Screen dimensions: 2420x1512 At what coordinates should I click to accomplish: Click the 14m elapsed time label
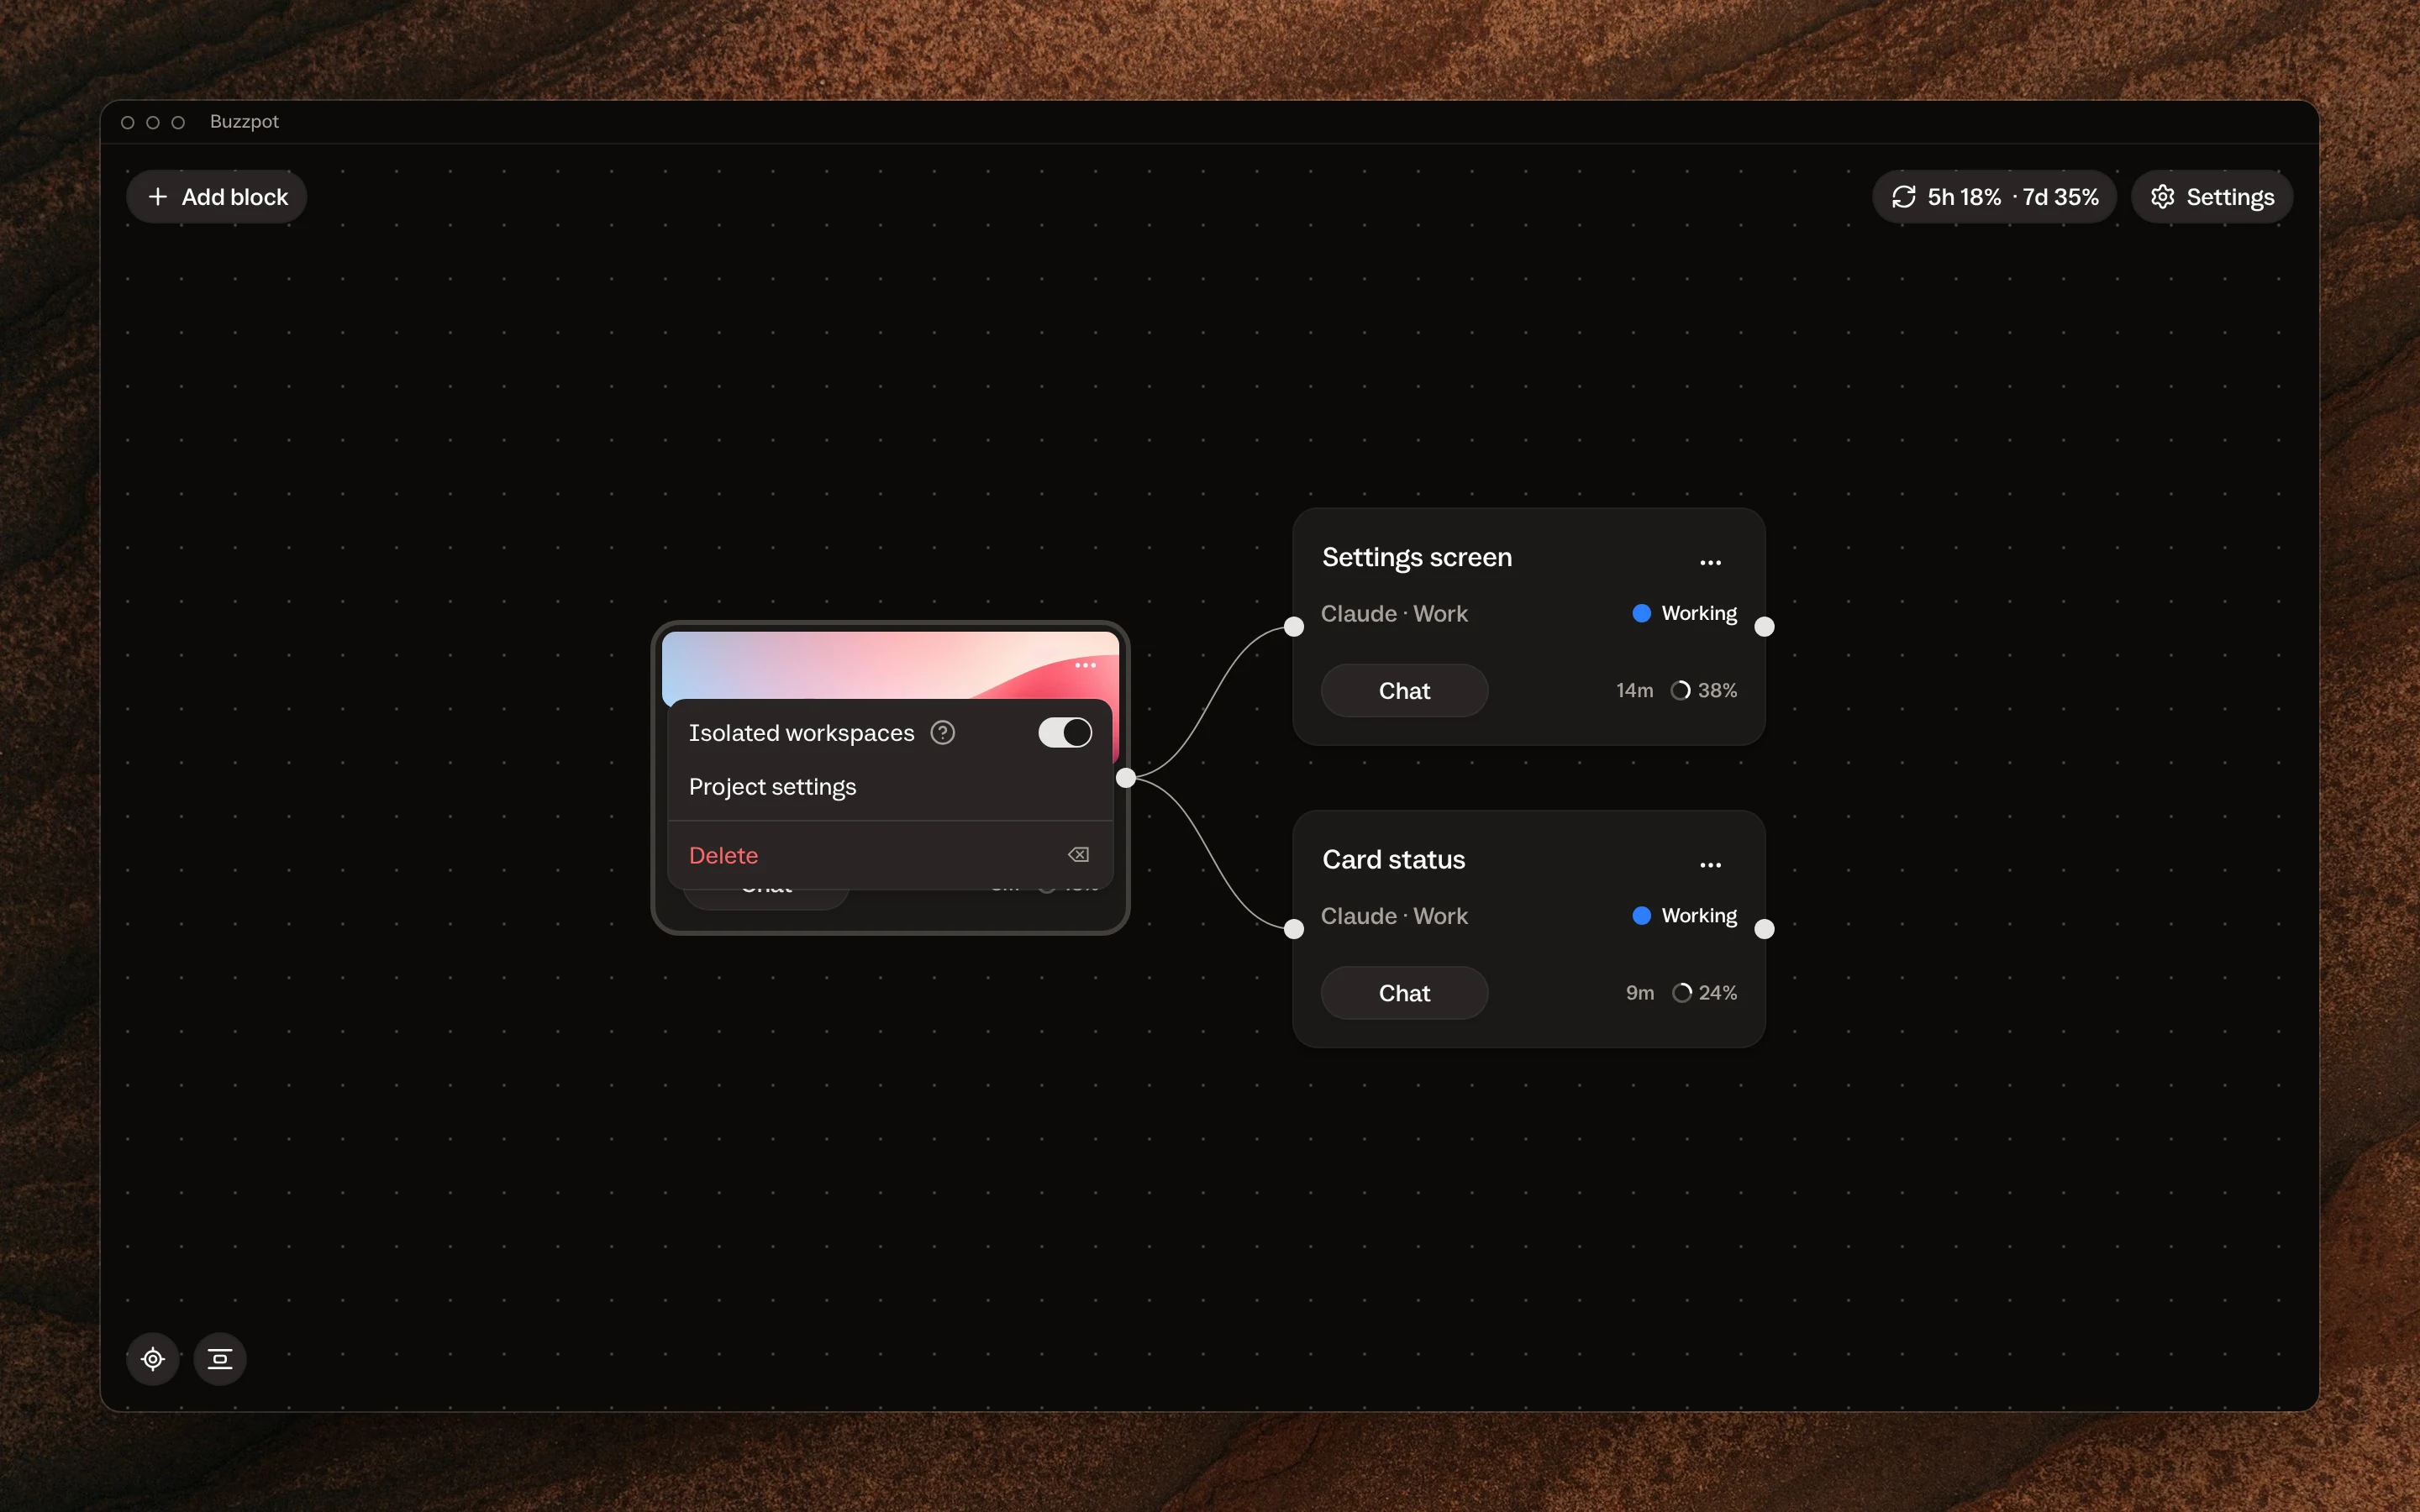coord(1634,691)
